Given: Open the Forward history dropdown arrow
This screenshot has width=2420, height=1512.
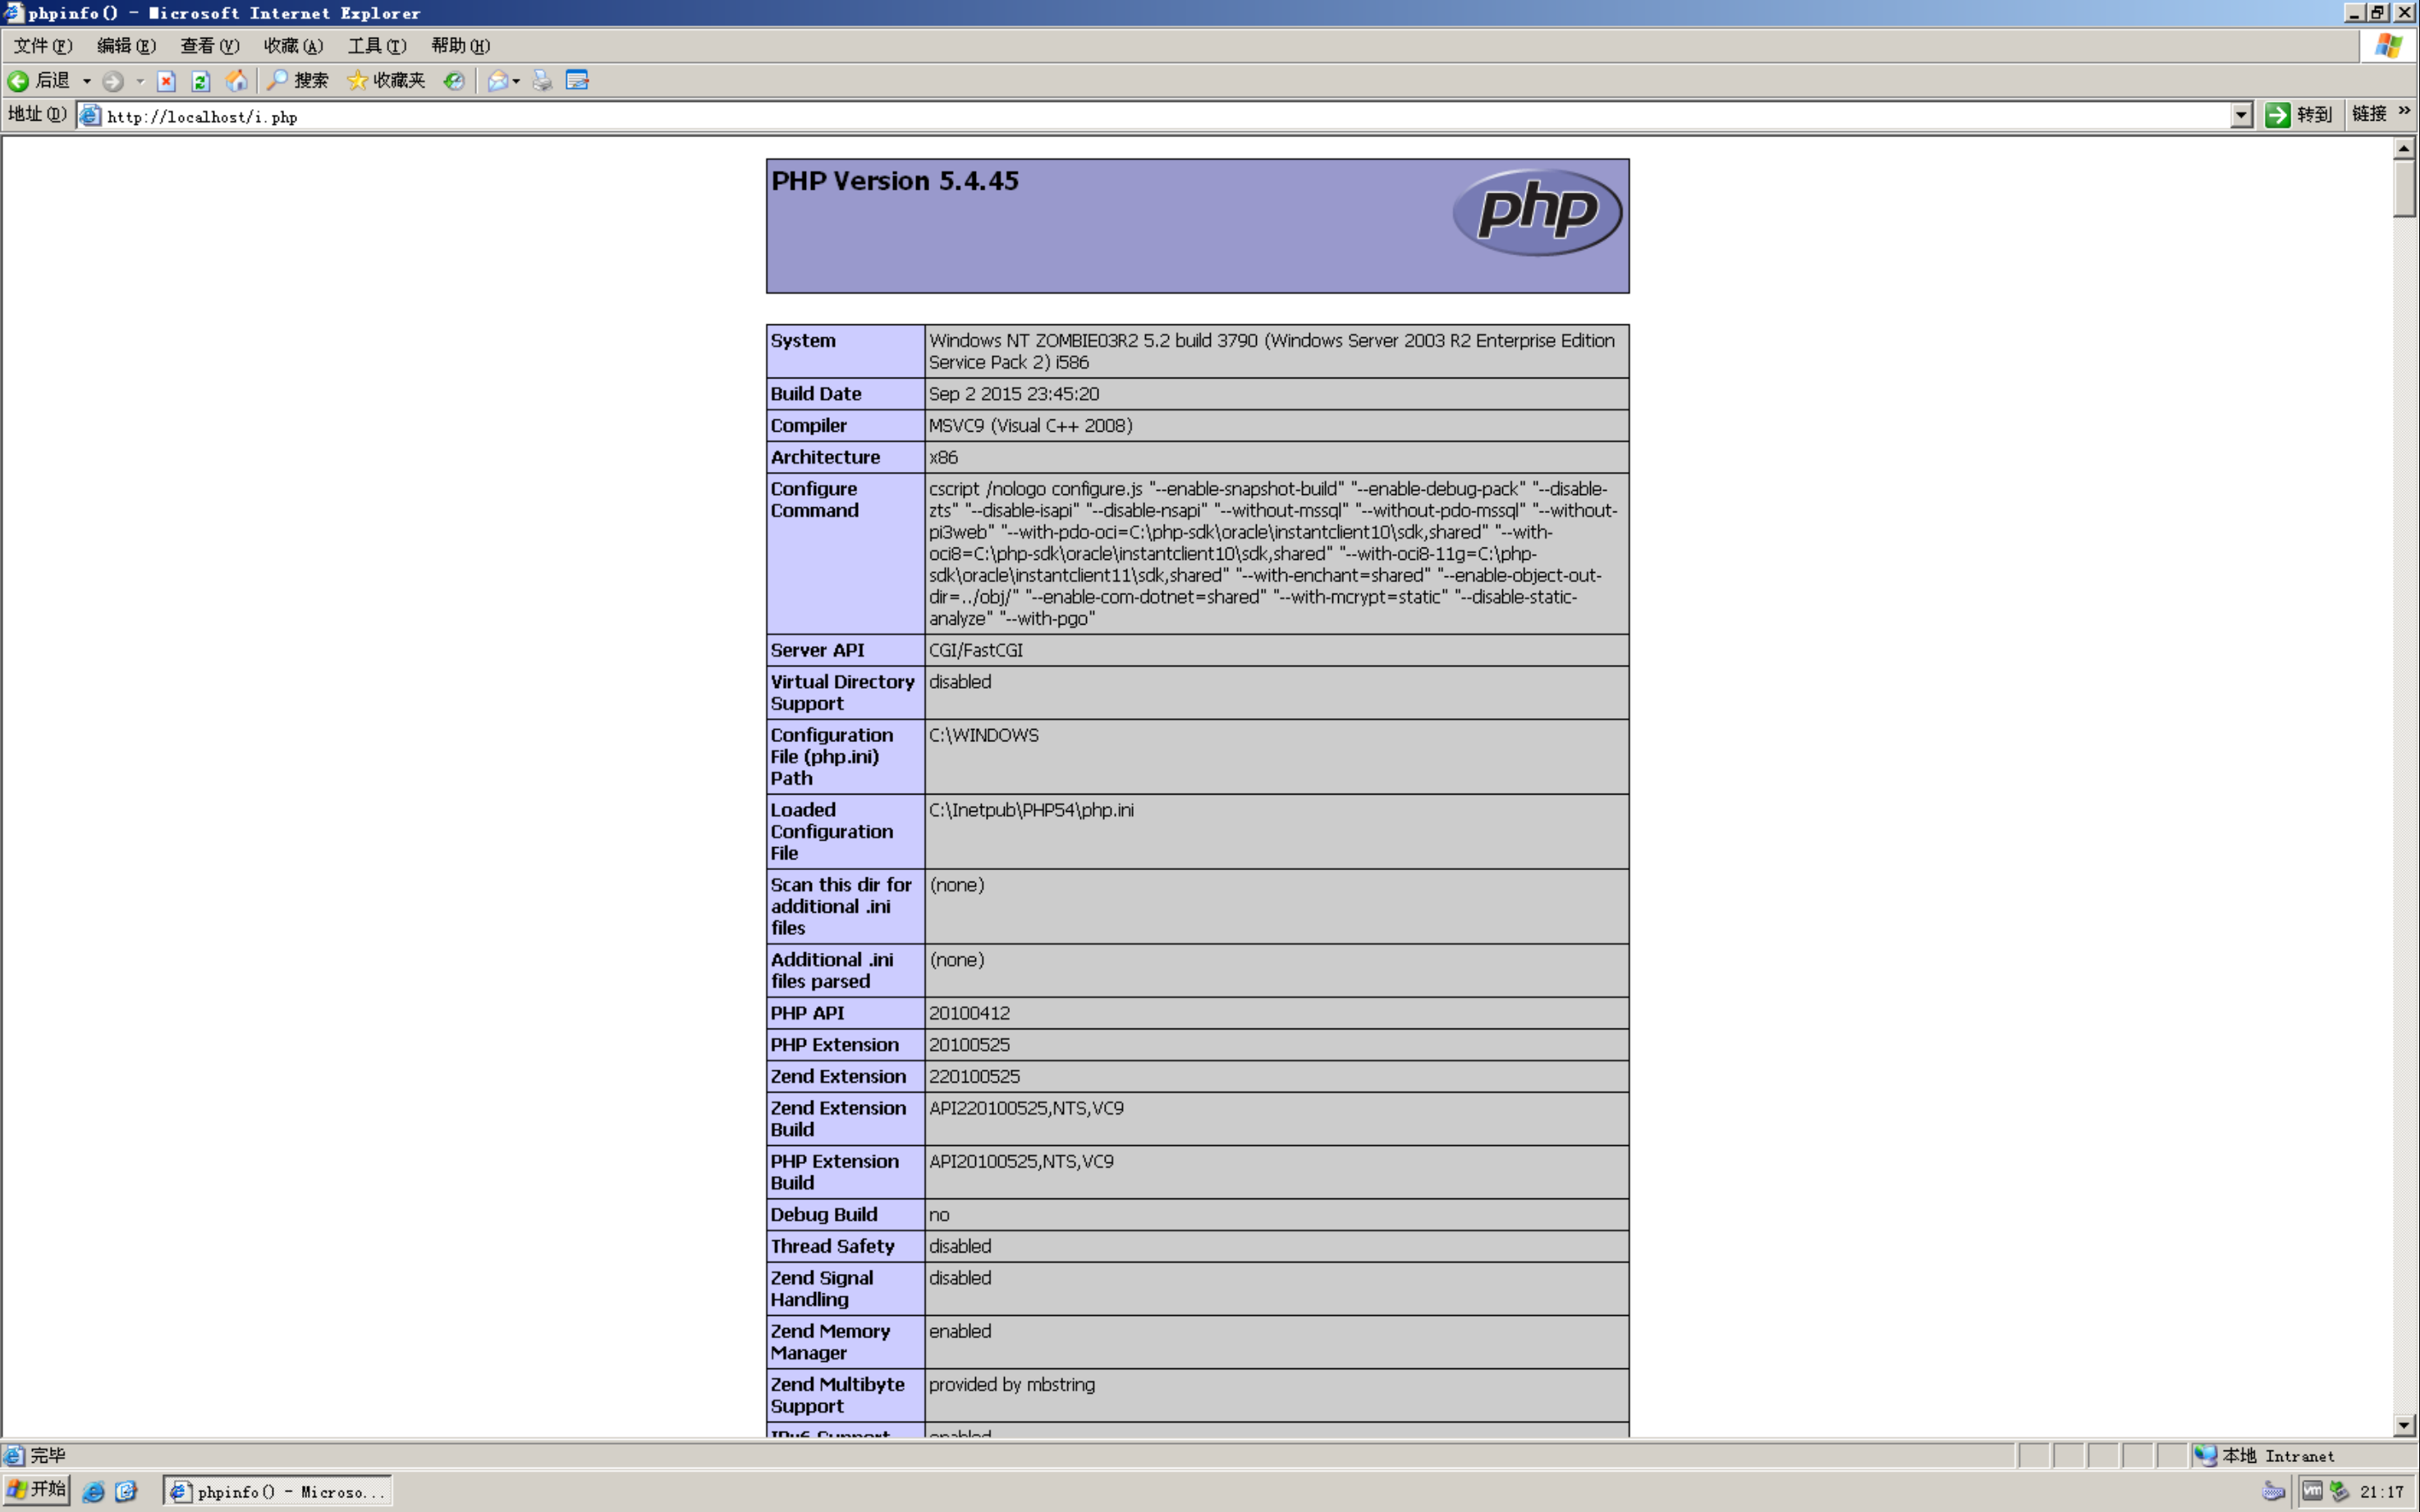Looking at the screenshot, I should (x=140, y=81).
